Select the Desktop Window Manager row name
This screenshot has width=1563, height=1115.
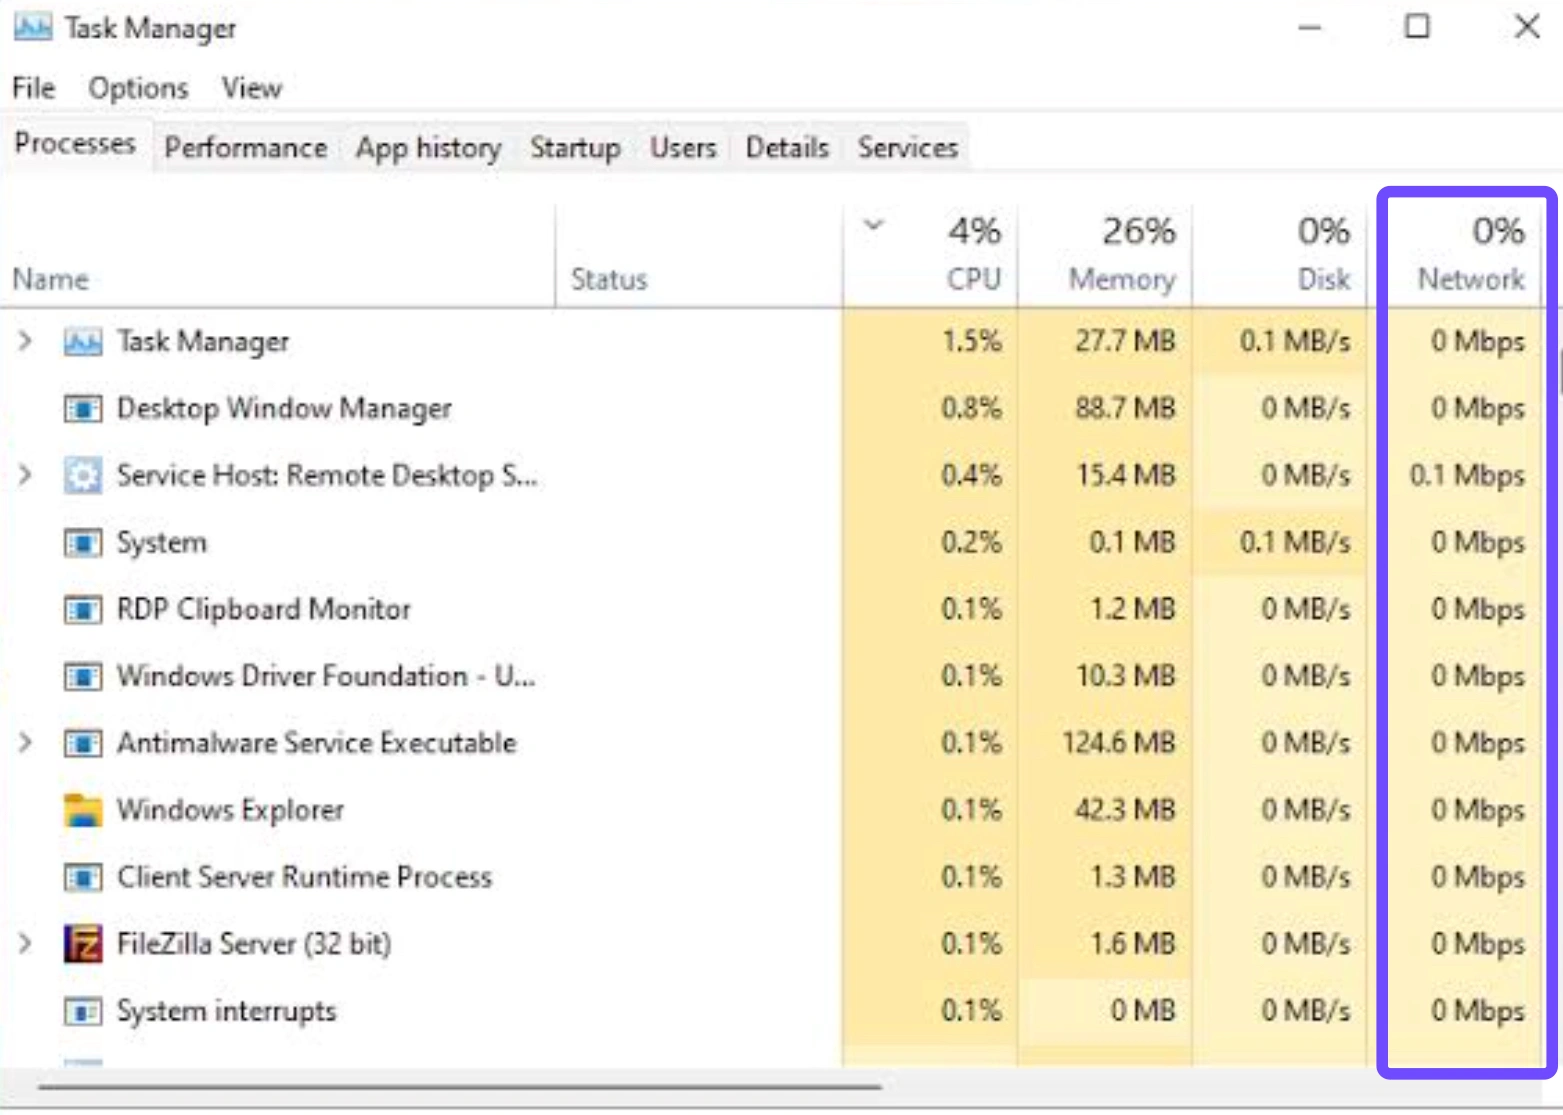pyautogui.click(x=284, y=409)
